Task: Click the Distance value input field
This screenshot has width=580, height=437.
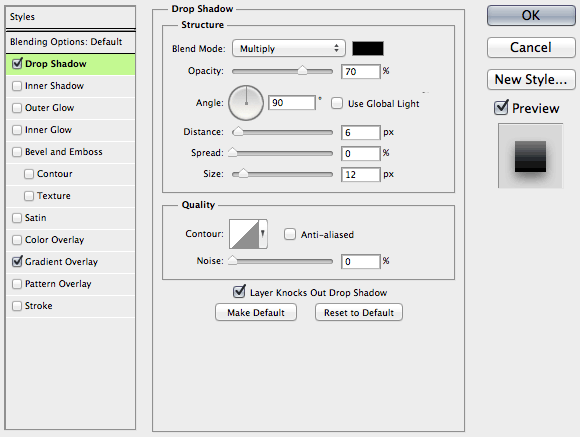Action: [x=360, y=132]
